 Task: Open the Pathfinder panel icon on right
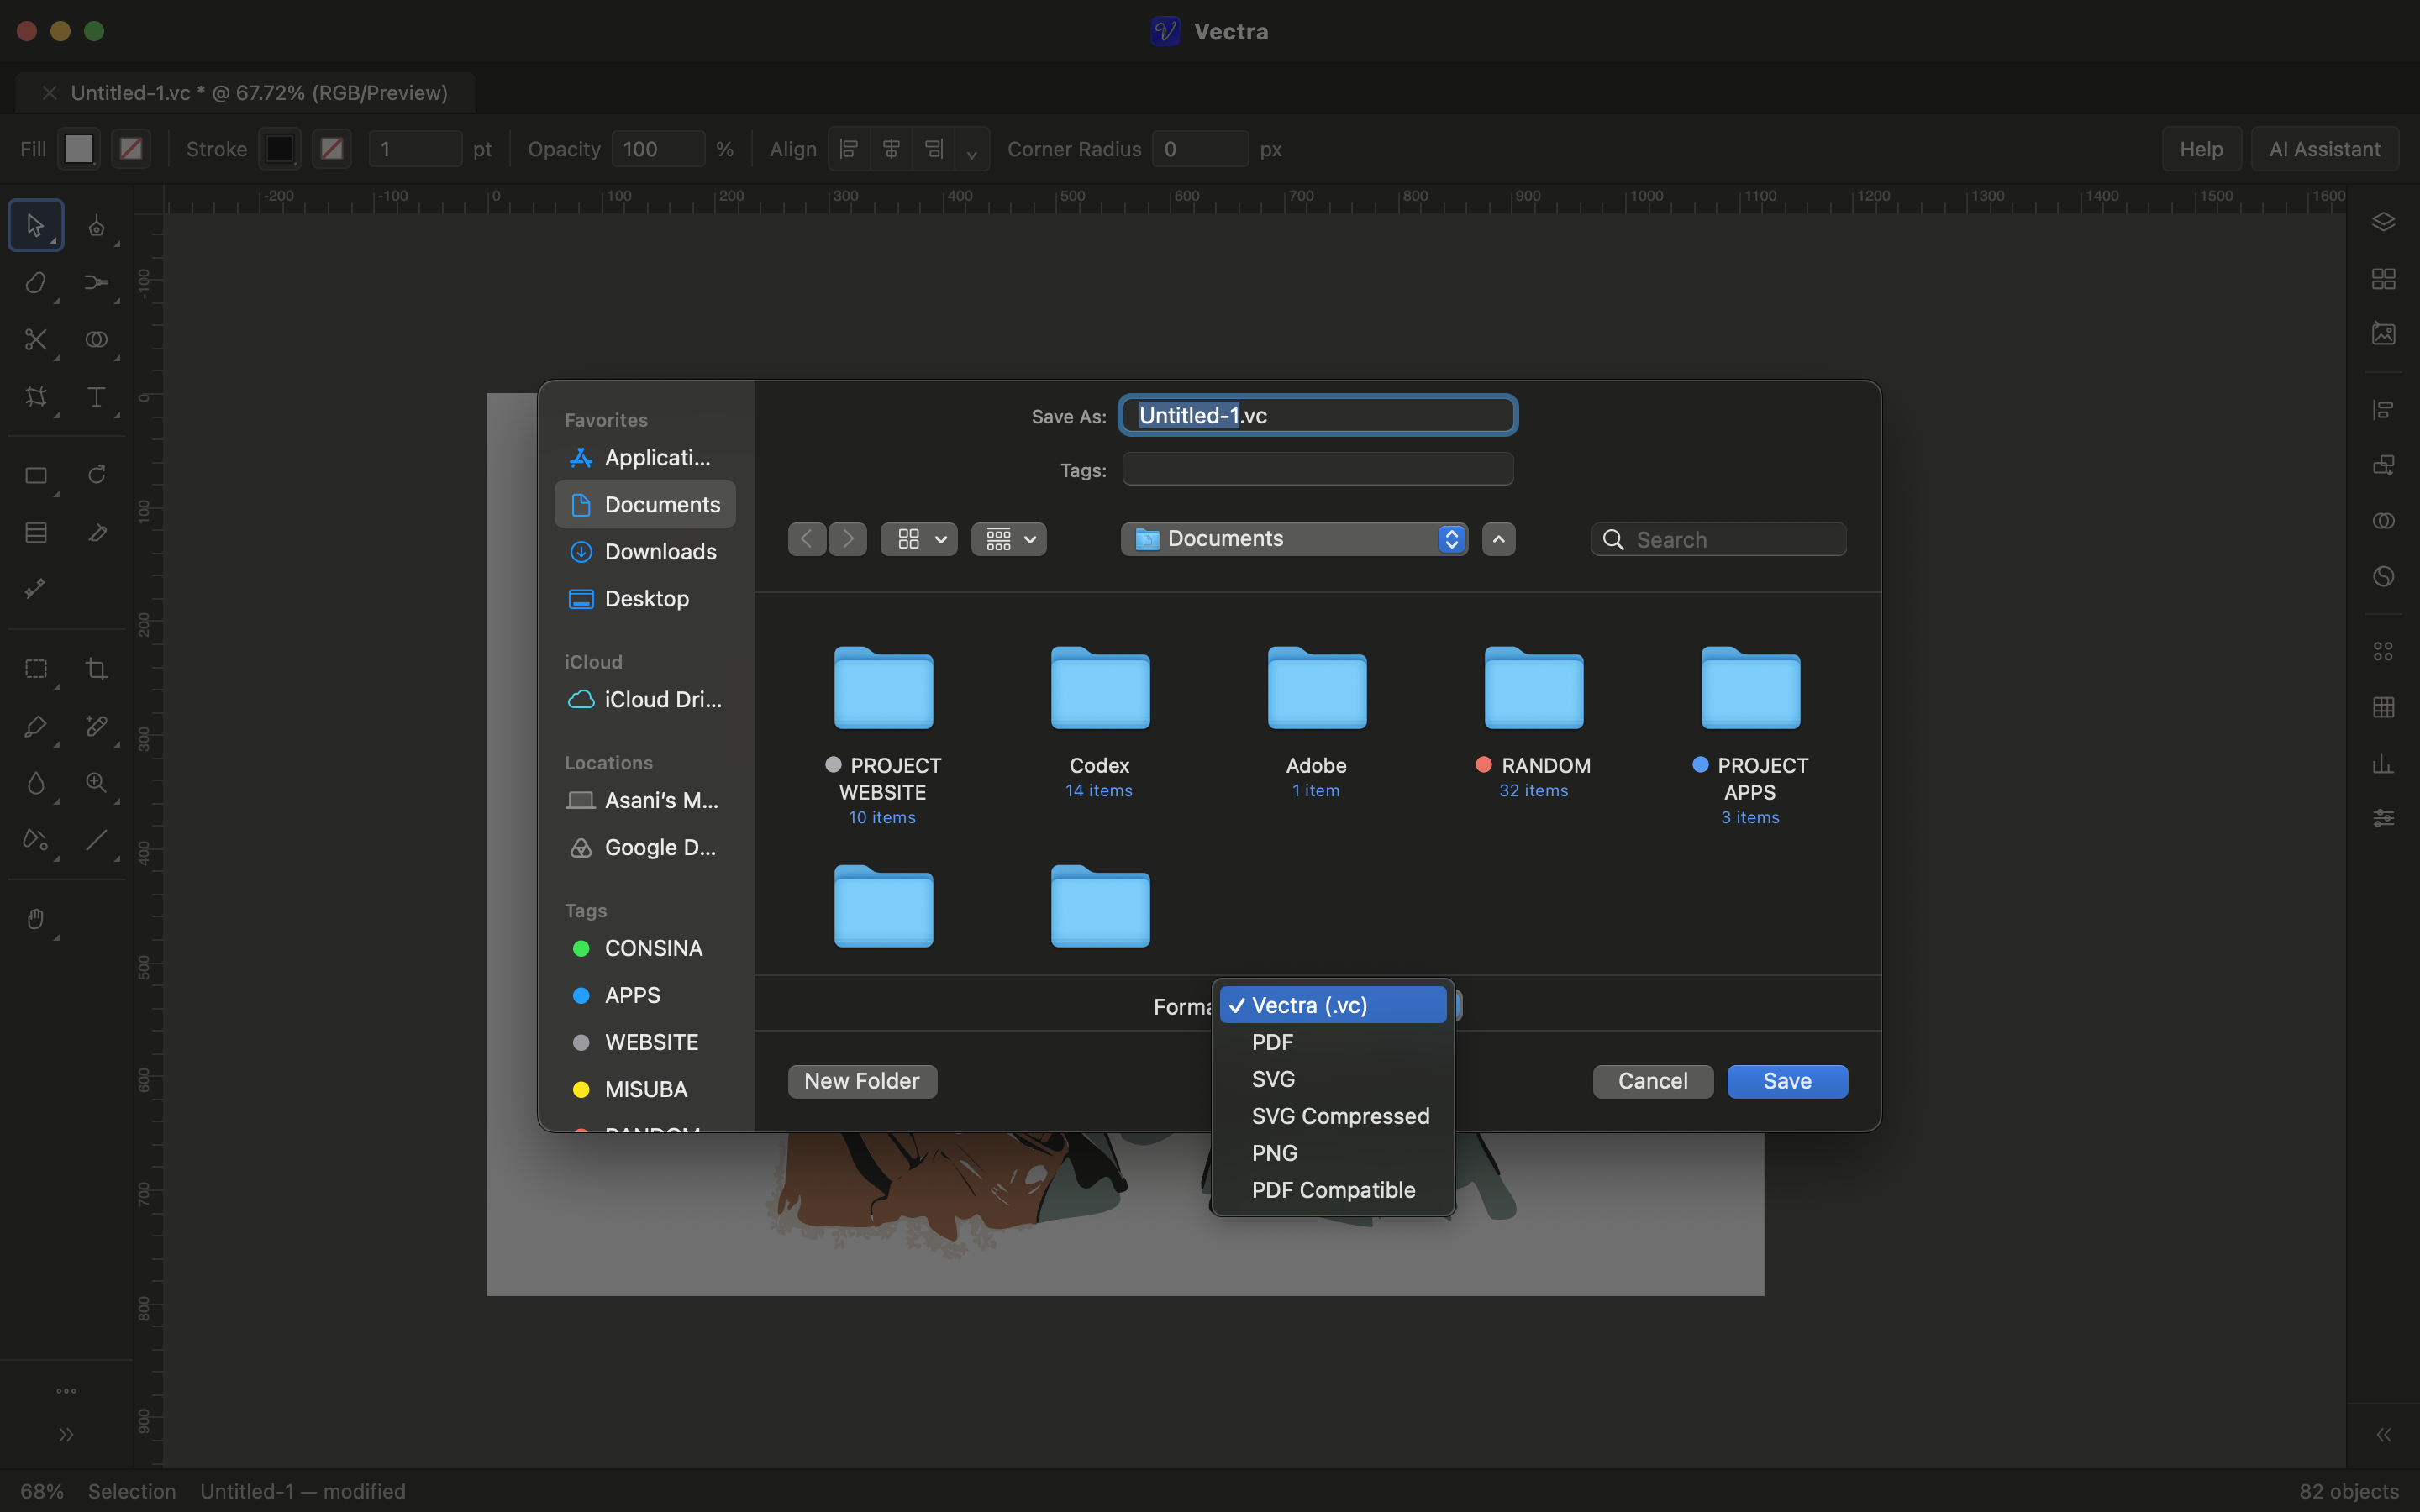tap(2383, 521)
